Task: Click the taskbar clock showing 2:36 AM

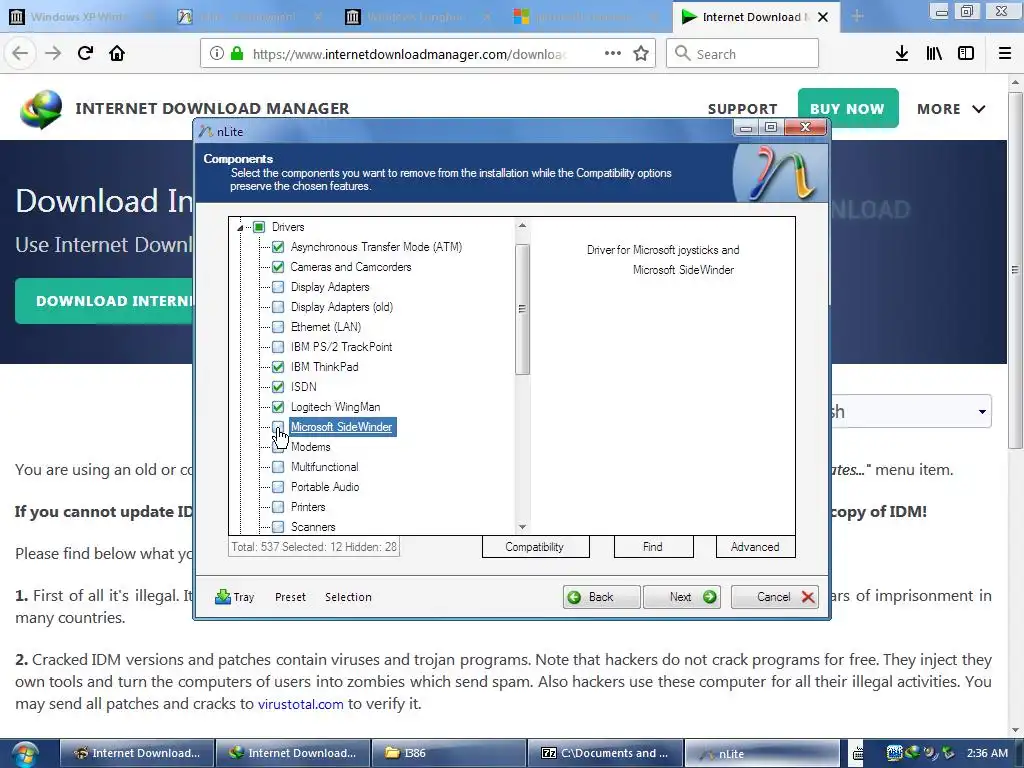Action: point(987,753)
